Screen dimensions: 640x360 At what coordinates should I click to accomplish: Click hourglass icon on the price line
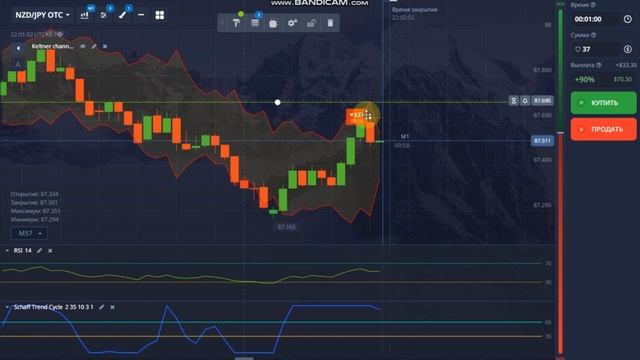[x=514, y=100]
